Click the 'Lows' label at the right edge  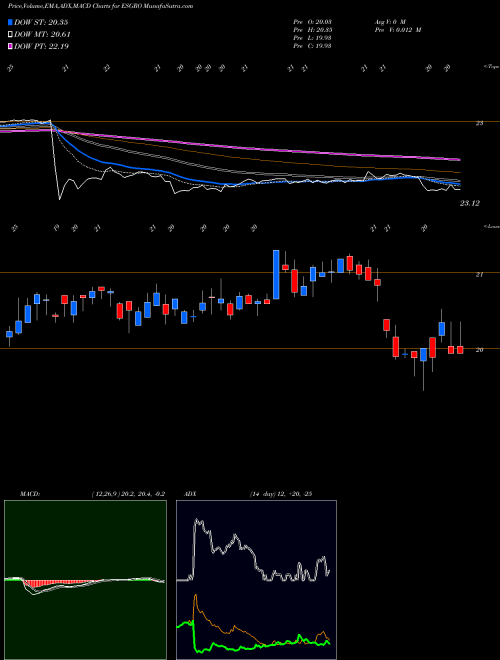click(491, 226)
